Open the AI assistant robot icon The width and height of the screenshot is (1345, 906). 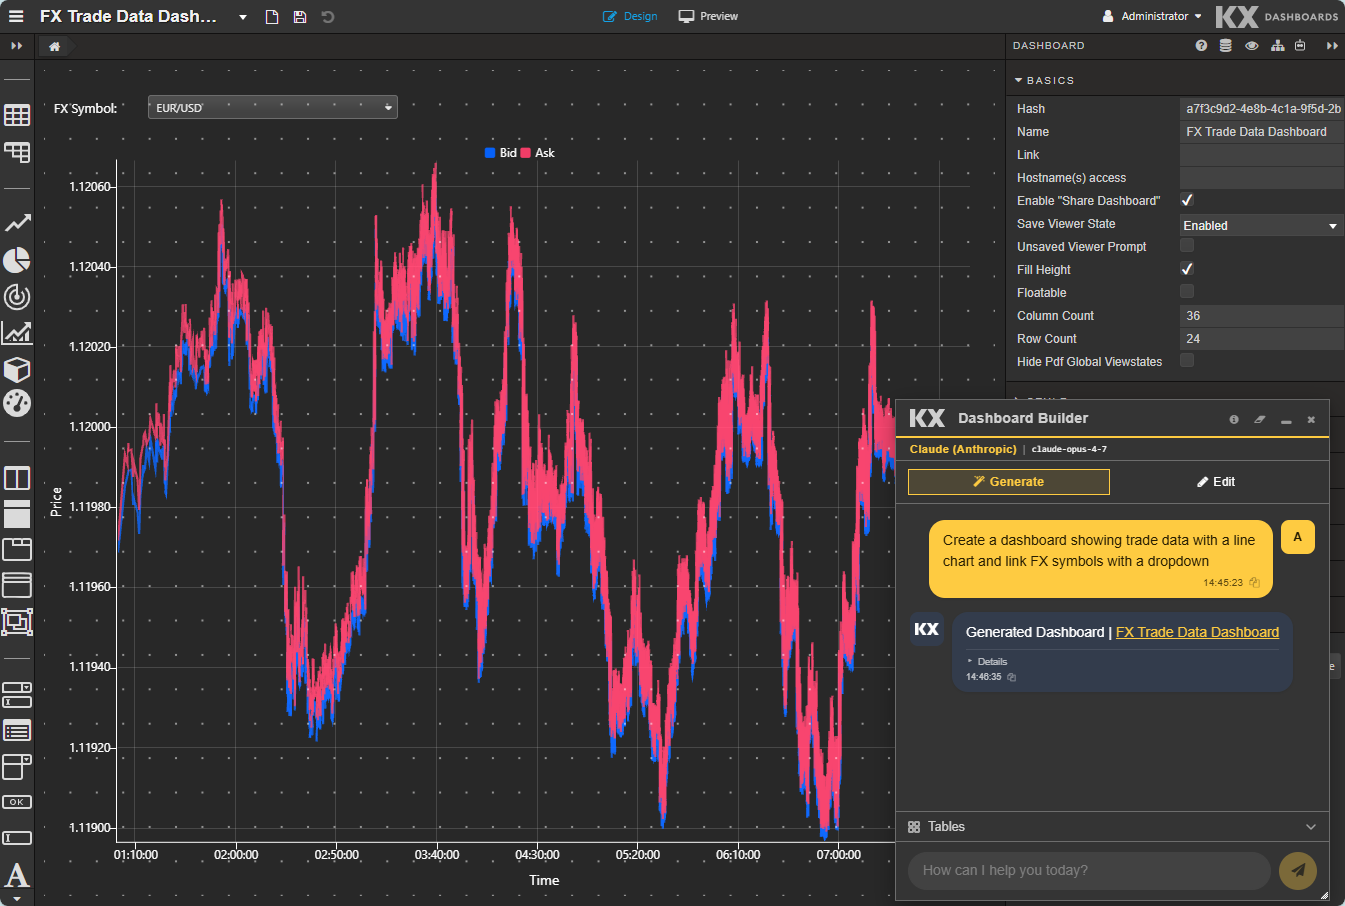pyautogui.click(x=1300, y=46)
